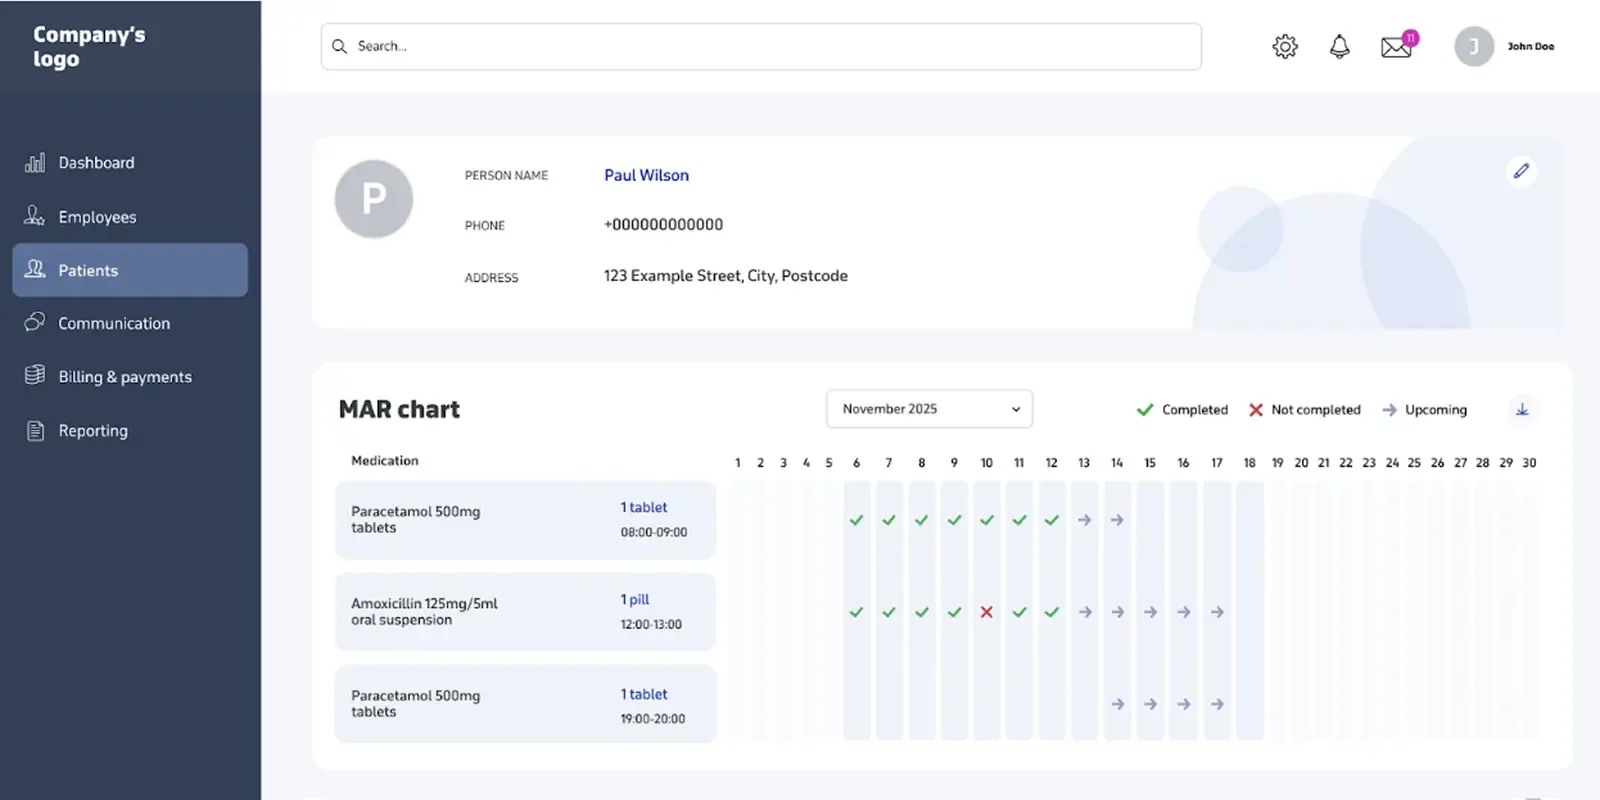The height and width of the screenshot is (800, 1600).
Task: Click the red X on day 10 for Amoxicillin
Action: coord(986,612)
